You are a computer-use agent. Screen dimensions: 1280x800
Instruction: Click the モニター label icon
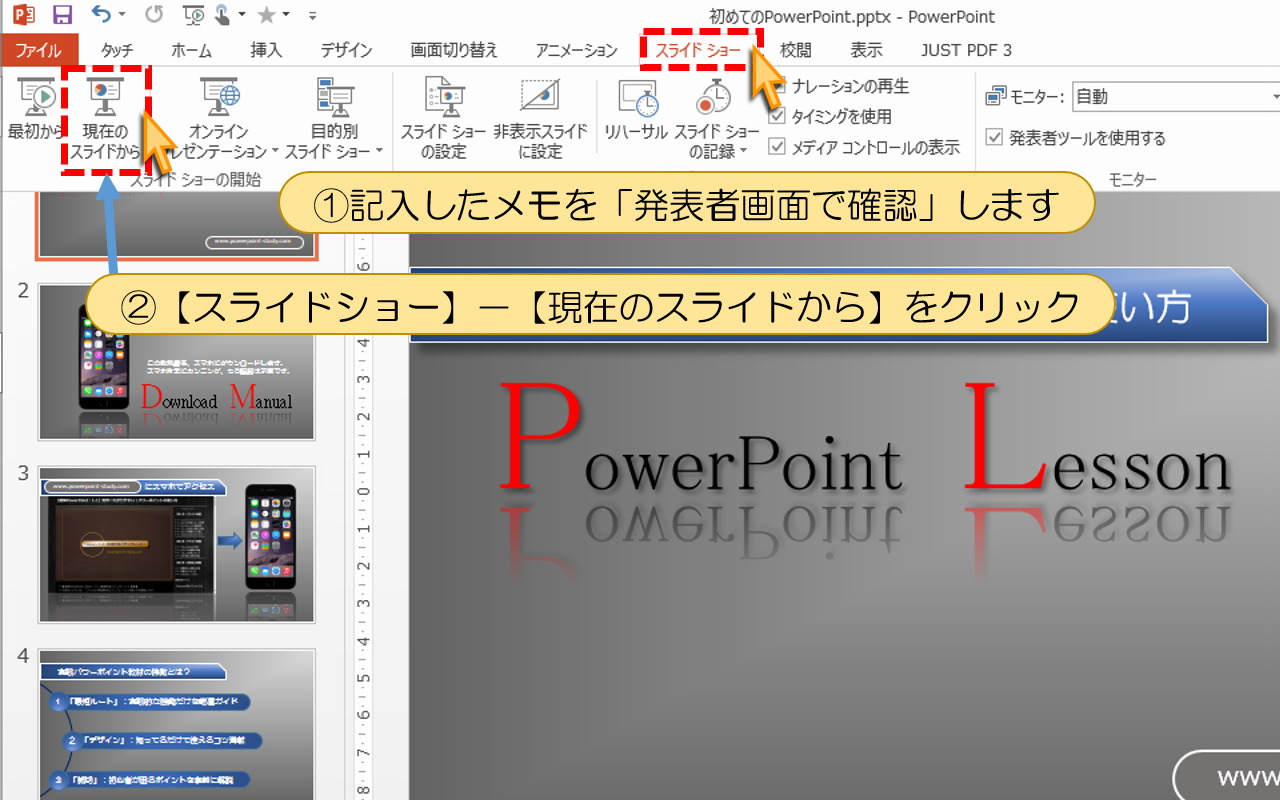tap(995, 97)
